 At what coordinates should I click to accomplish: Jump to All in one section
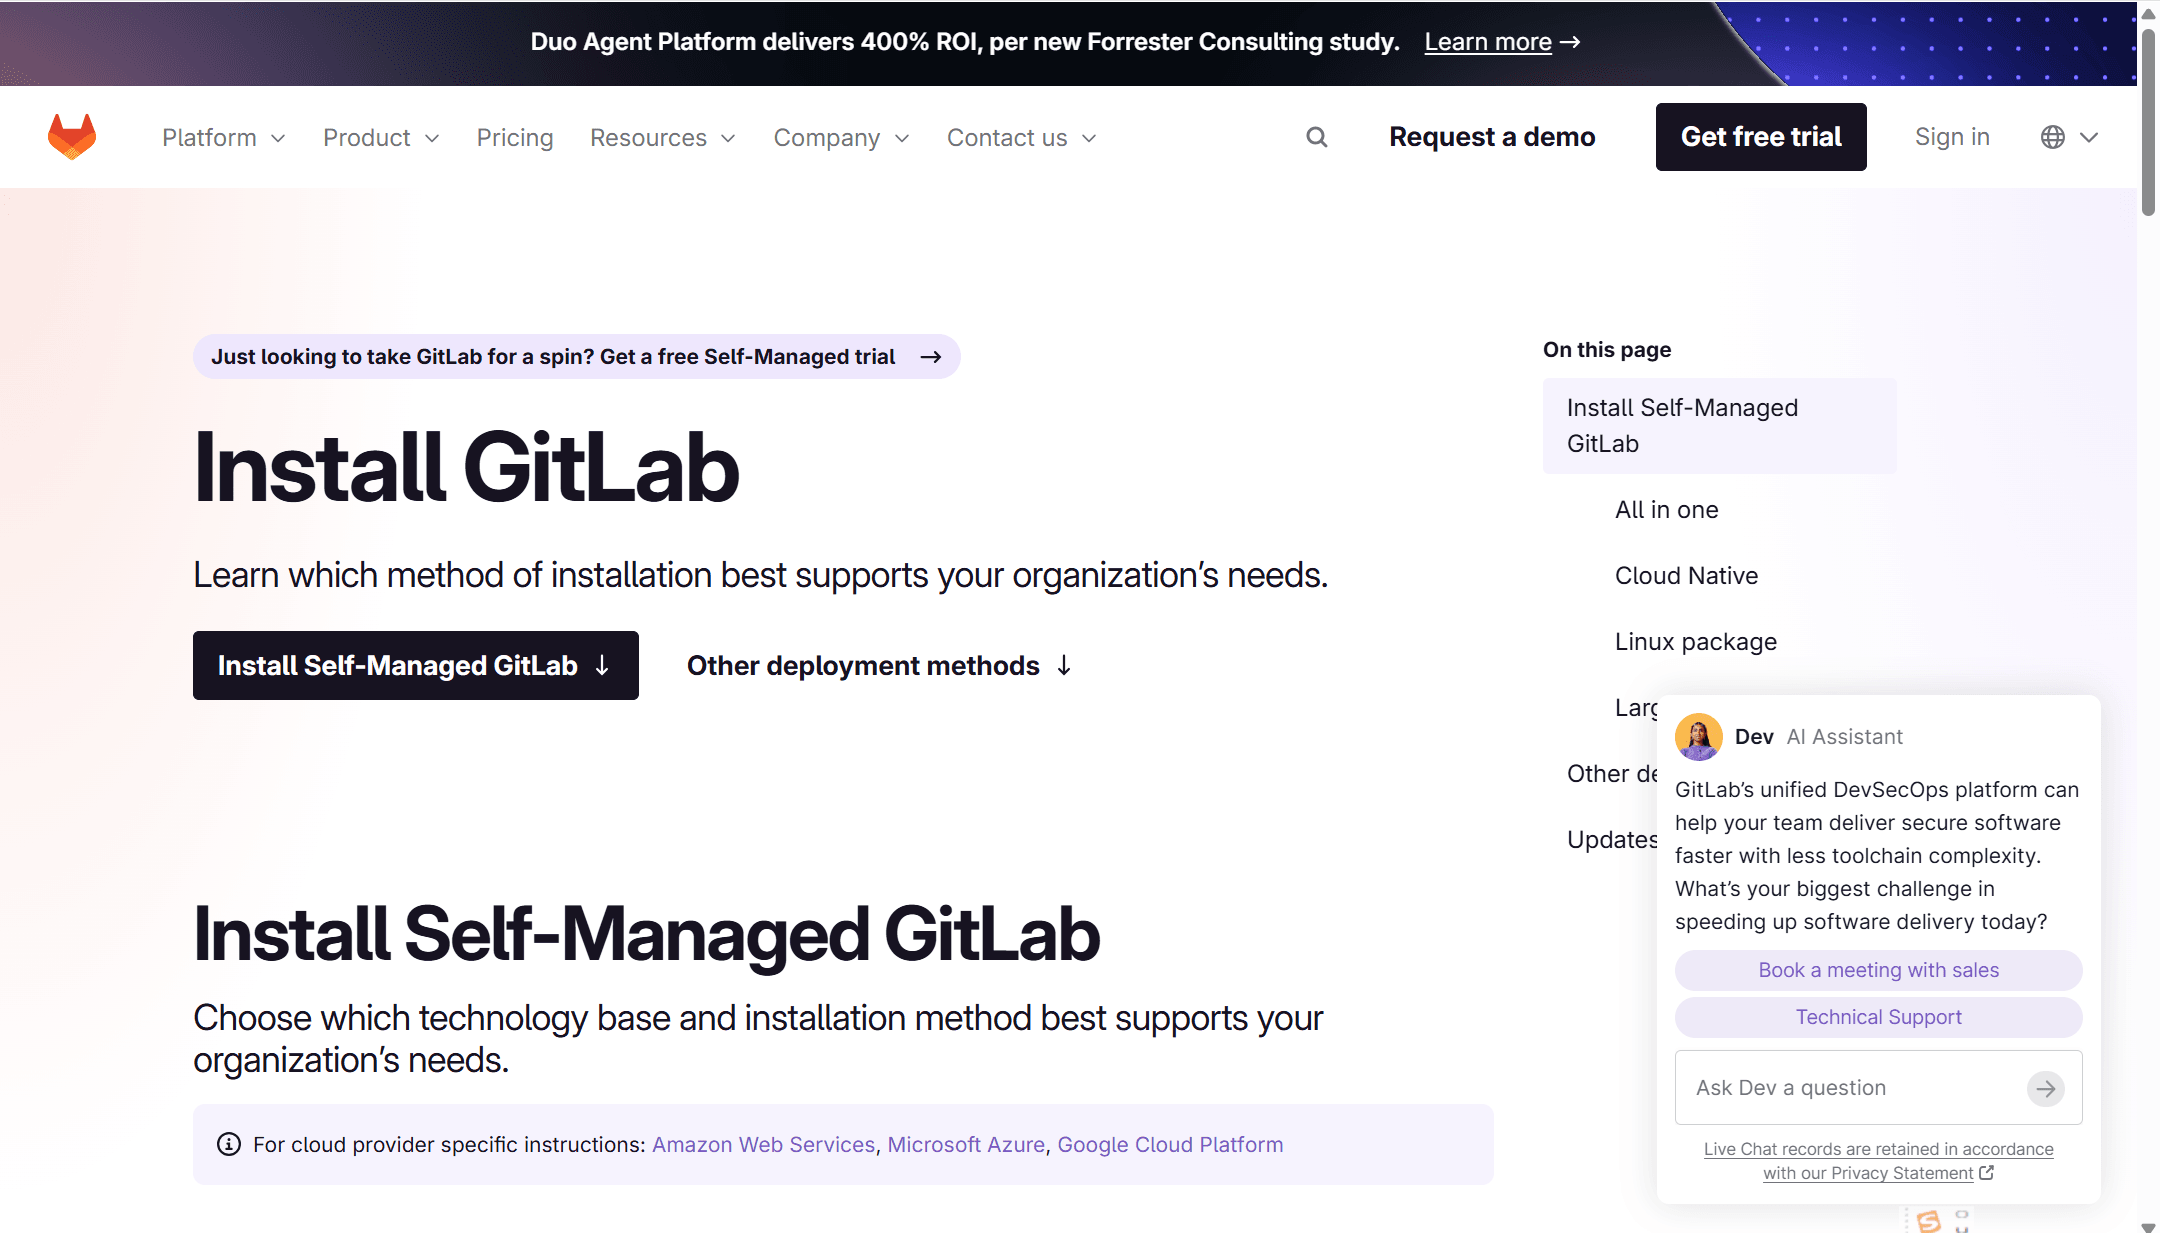point(1667,510)
